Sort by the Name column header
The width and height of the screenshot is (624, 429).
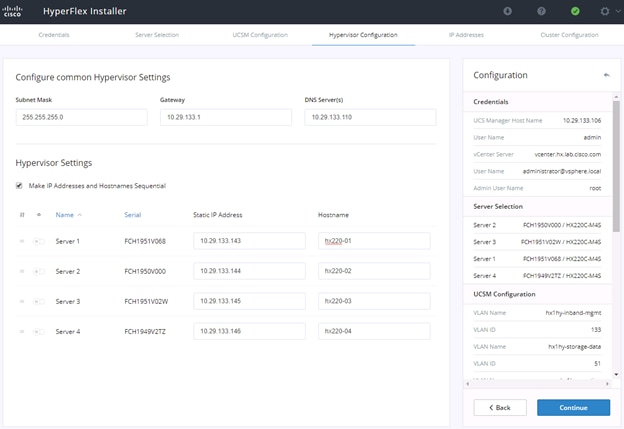64,215
